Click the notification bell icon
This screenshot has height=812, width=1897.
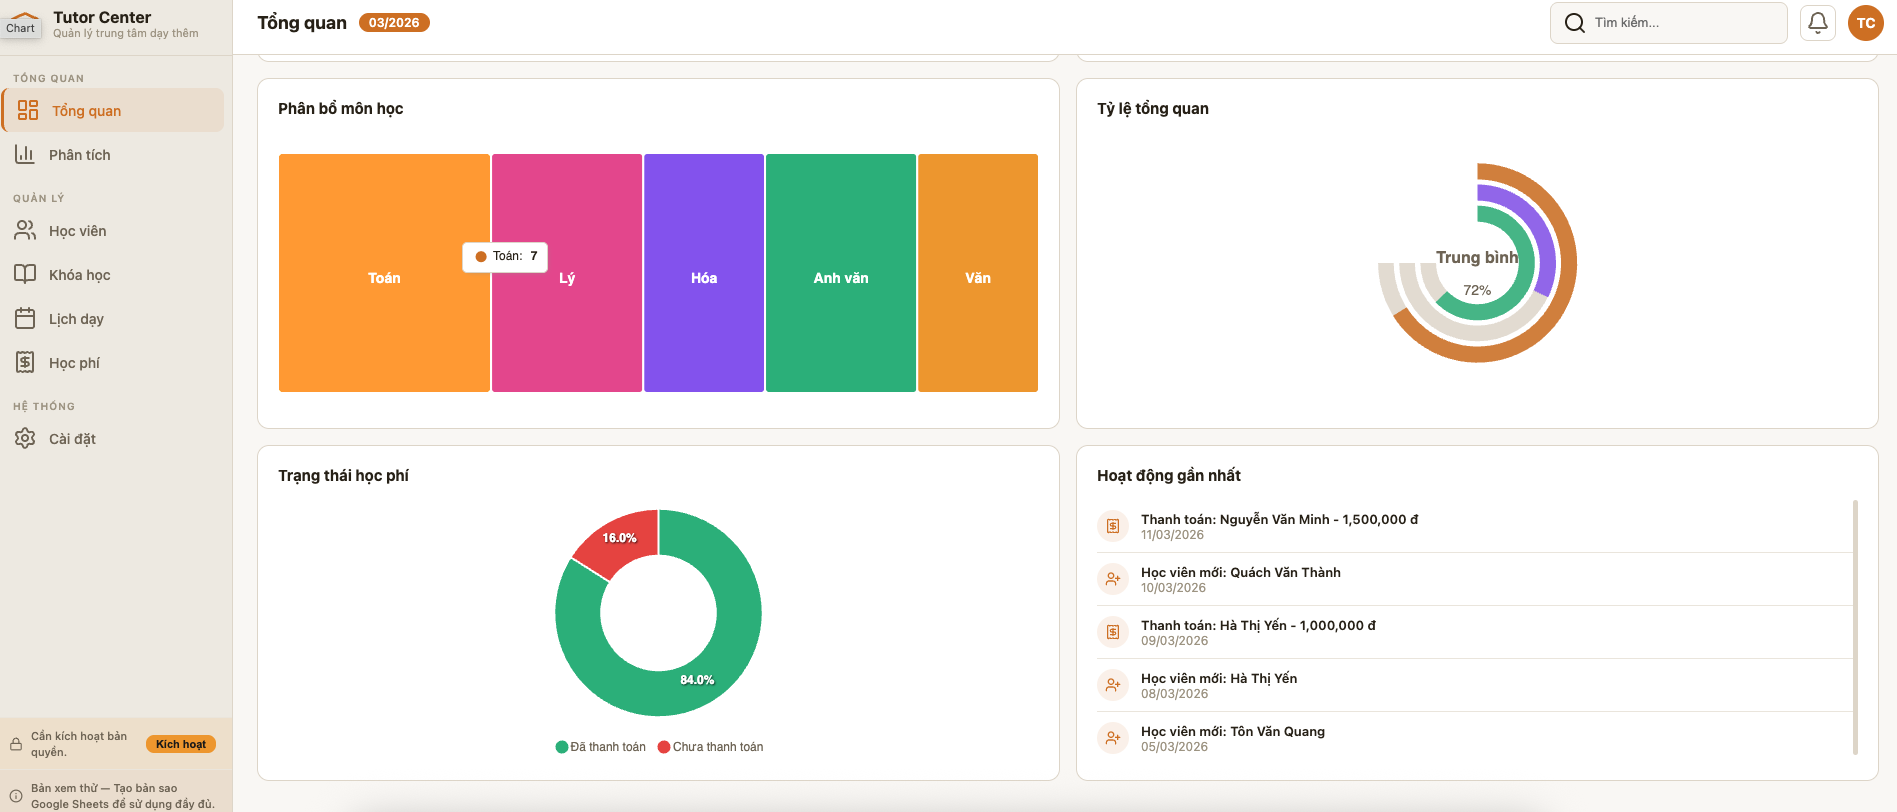point(1817,23)
